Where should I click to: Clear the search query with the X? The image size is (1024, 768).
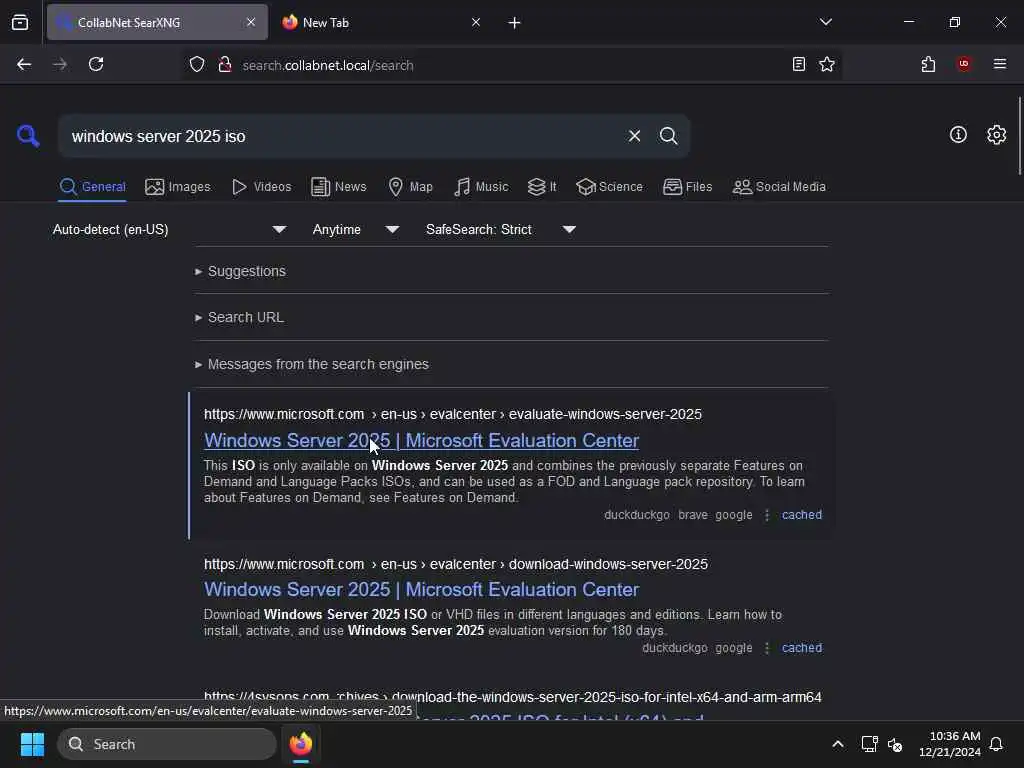point(634,136)
